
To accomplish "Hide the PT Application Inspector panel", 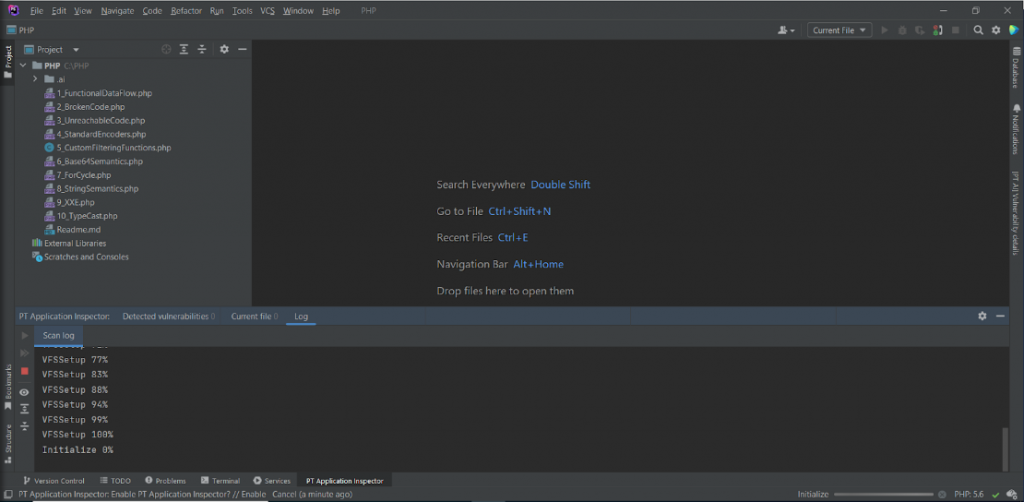I will 1000,316.
